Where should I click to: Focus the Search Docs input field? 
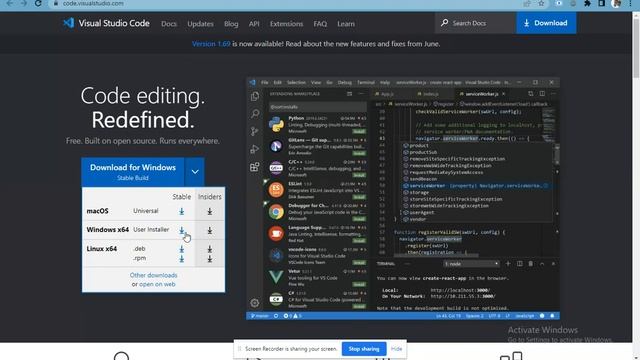point(476,23)
